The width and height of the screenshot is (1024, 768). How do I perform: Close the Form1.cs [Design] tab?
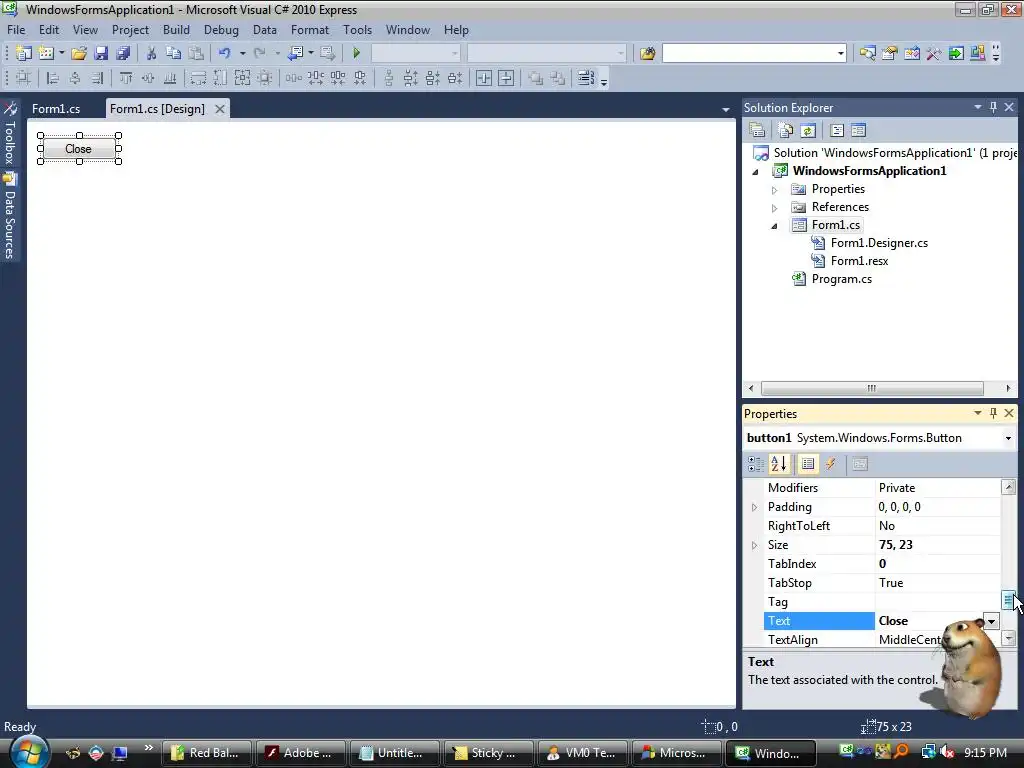220,109
